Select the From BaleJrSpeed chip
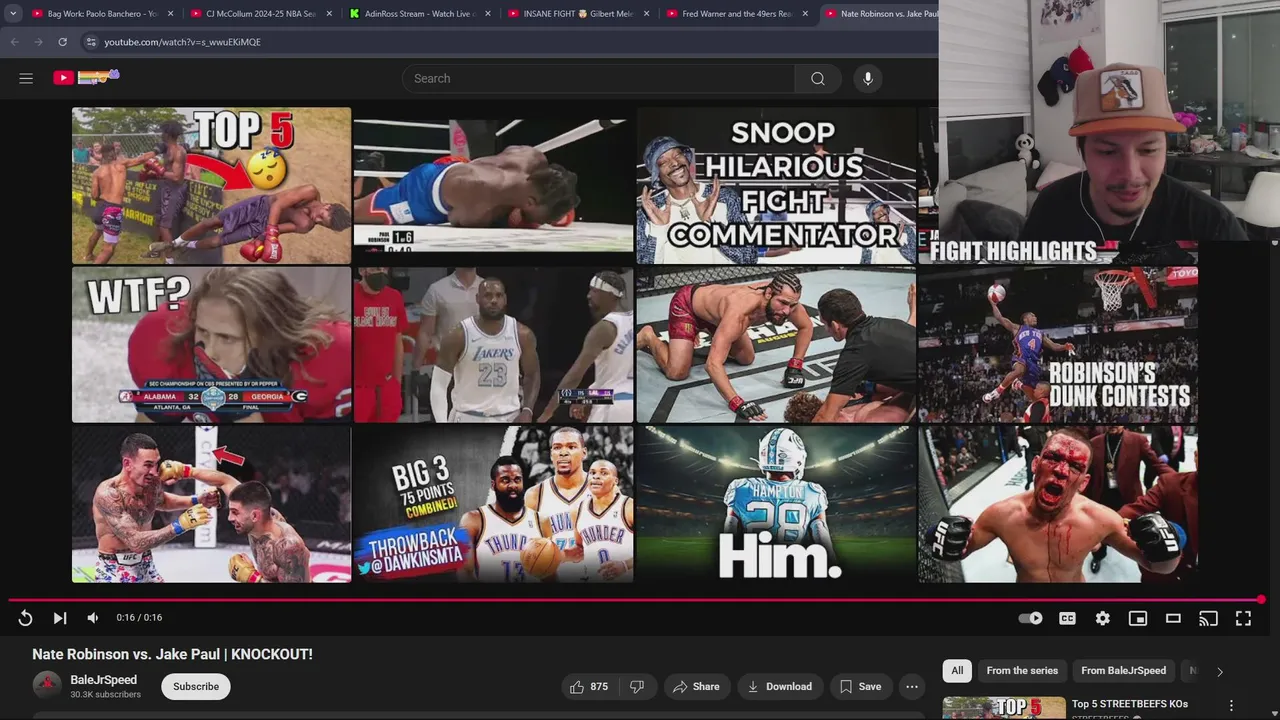The width and height of the screenshot is (1280, 720). tap(1123, 671)
